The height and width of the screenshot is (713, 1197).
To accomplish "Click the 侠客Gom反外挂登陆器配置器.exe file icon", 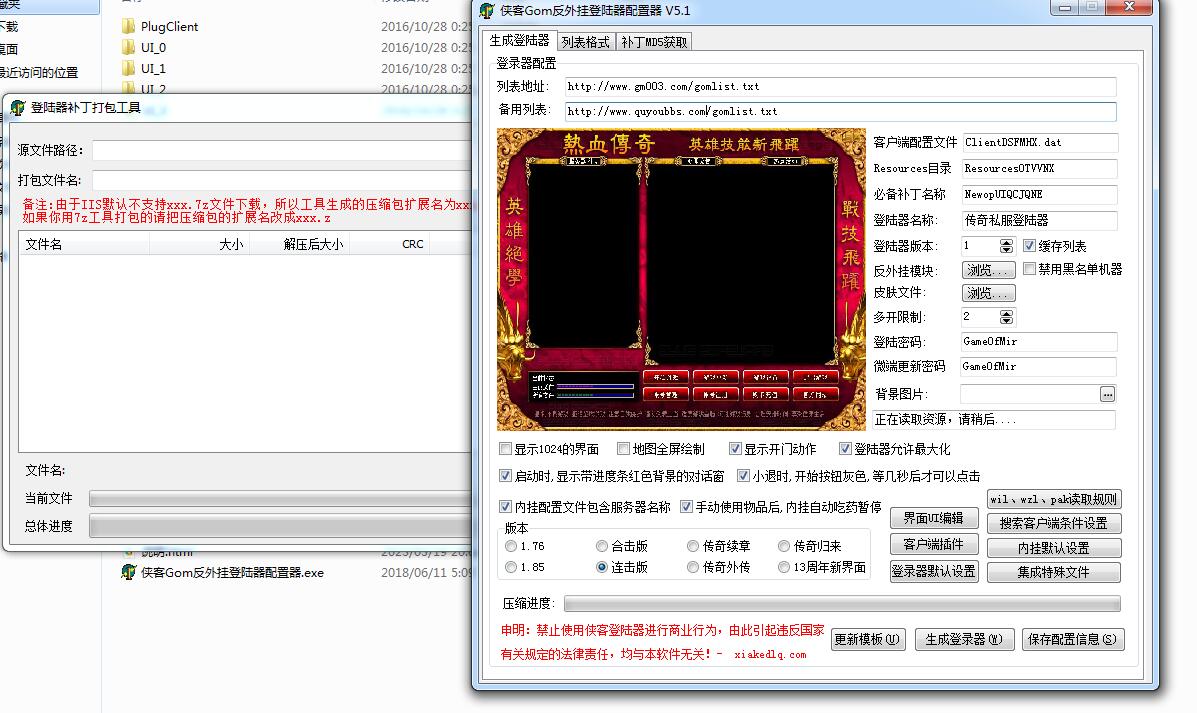I will (x=128, y=573).
